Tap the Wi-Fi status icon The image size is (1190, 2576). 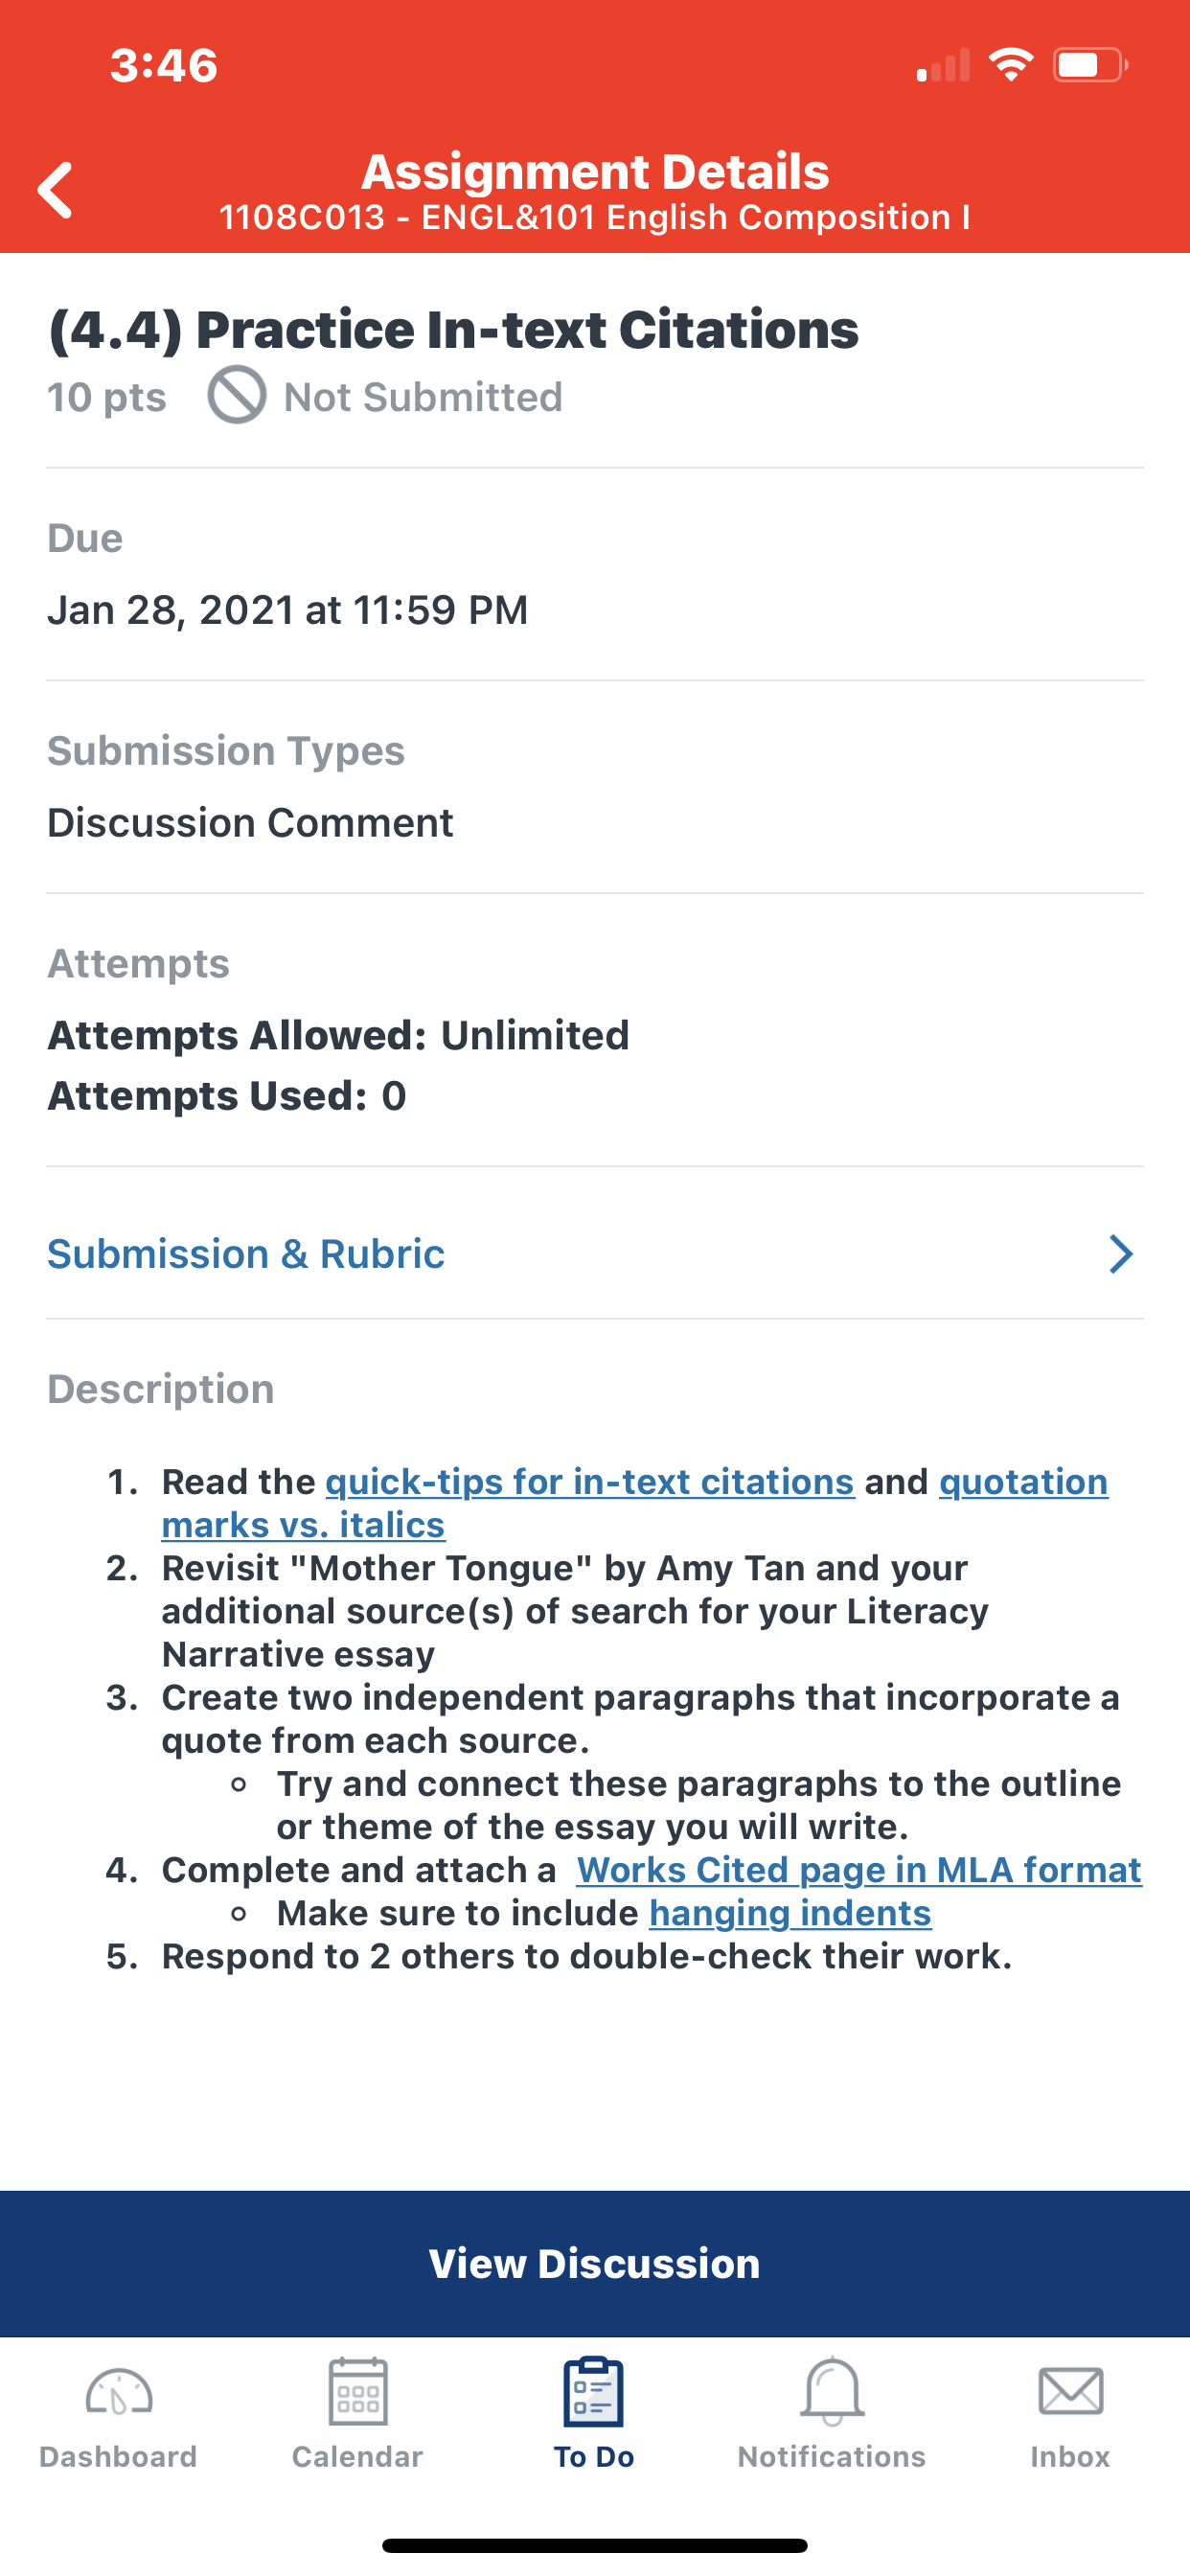click(1011, 65)
